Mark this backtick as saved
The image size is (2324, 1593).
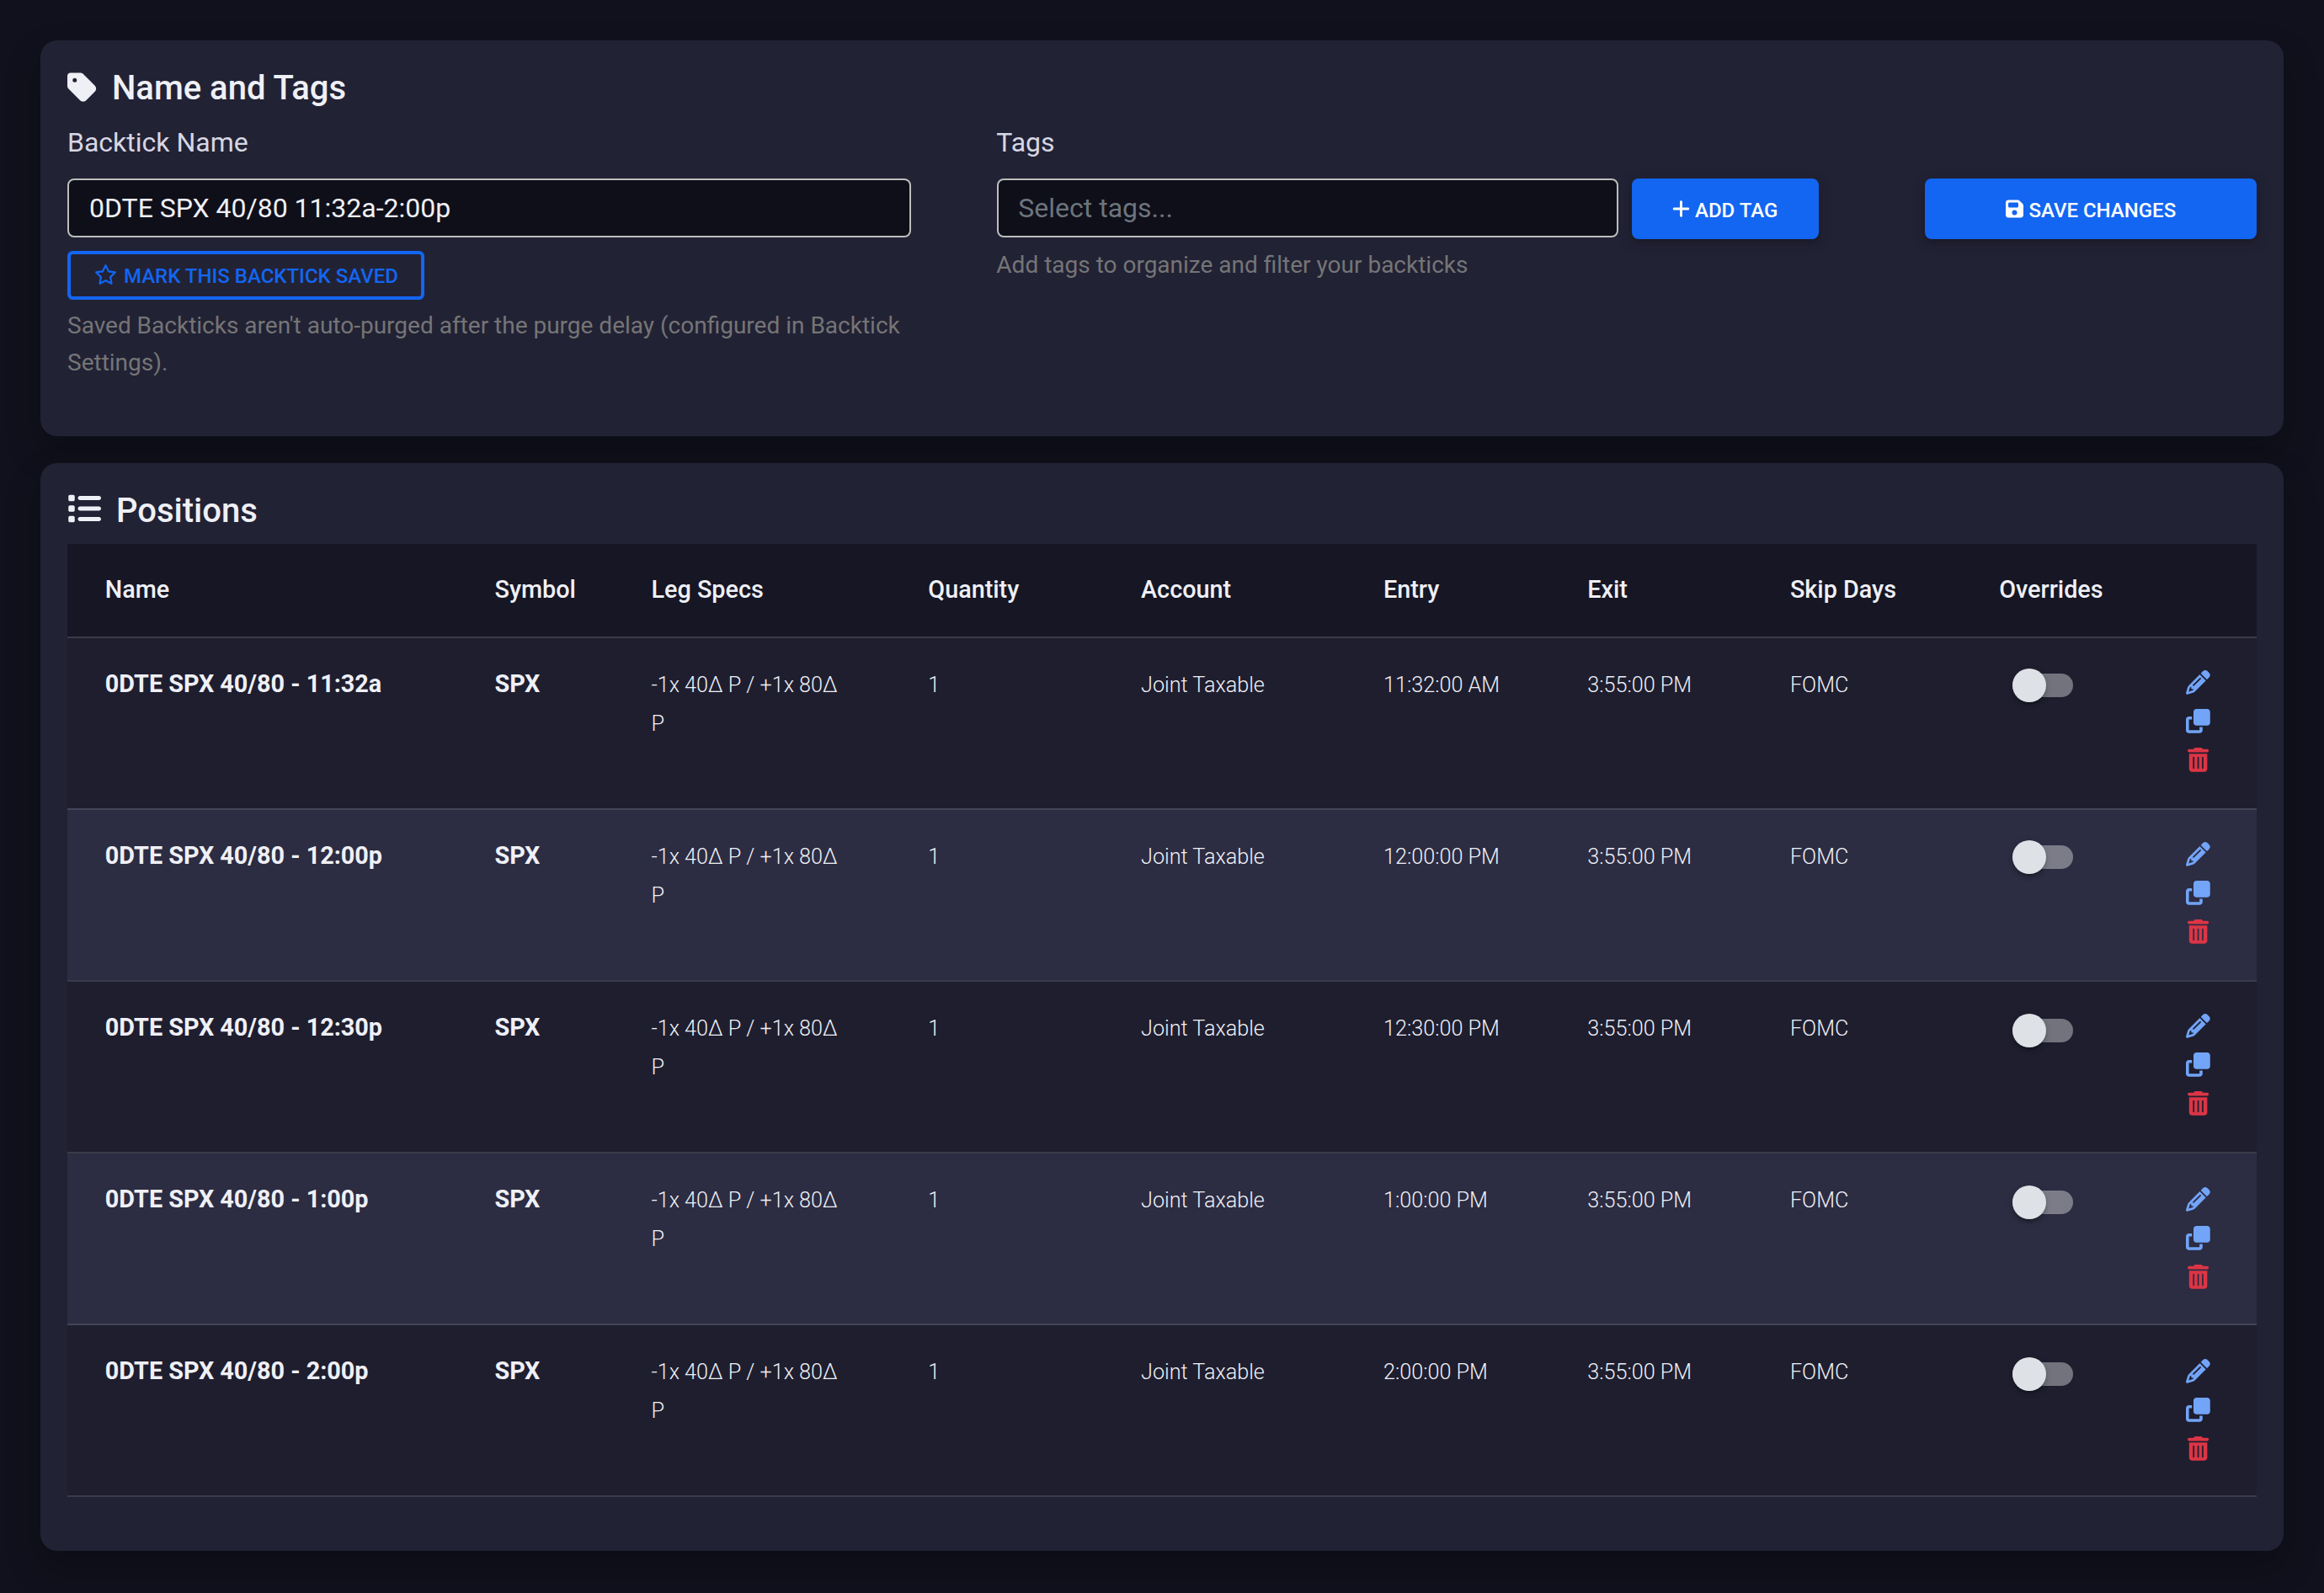(245, 275)
